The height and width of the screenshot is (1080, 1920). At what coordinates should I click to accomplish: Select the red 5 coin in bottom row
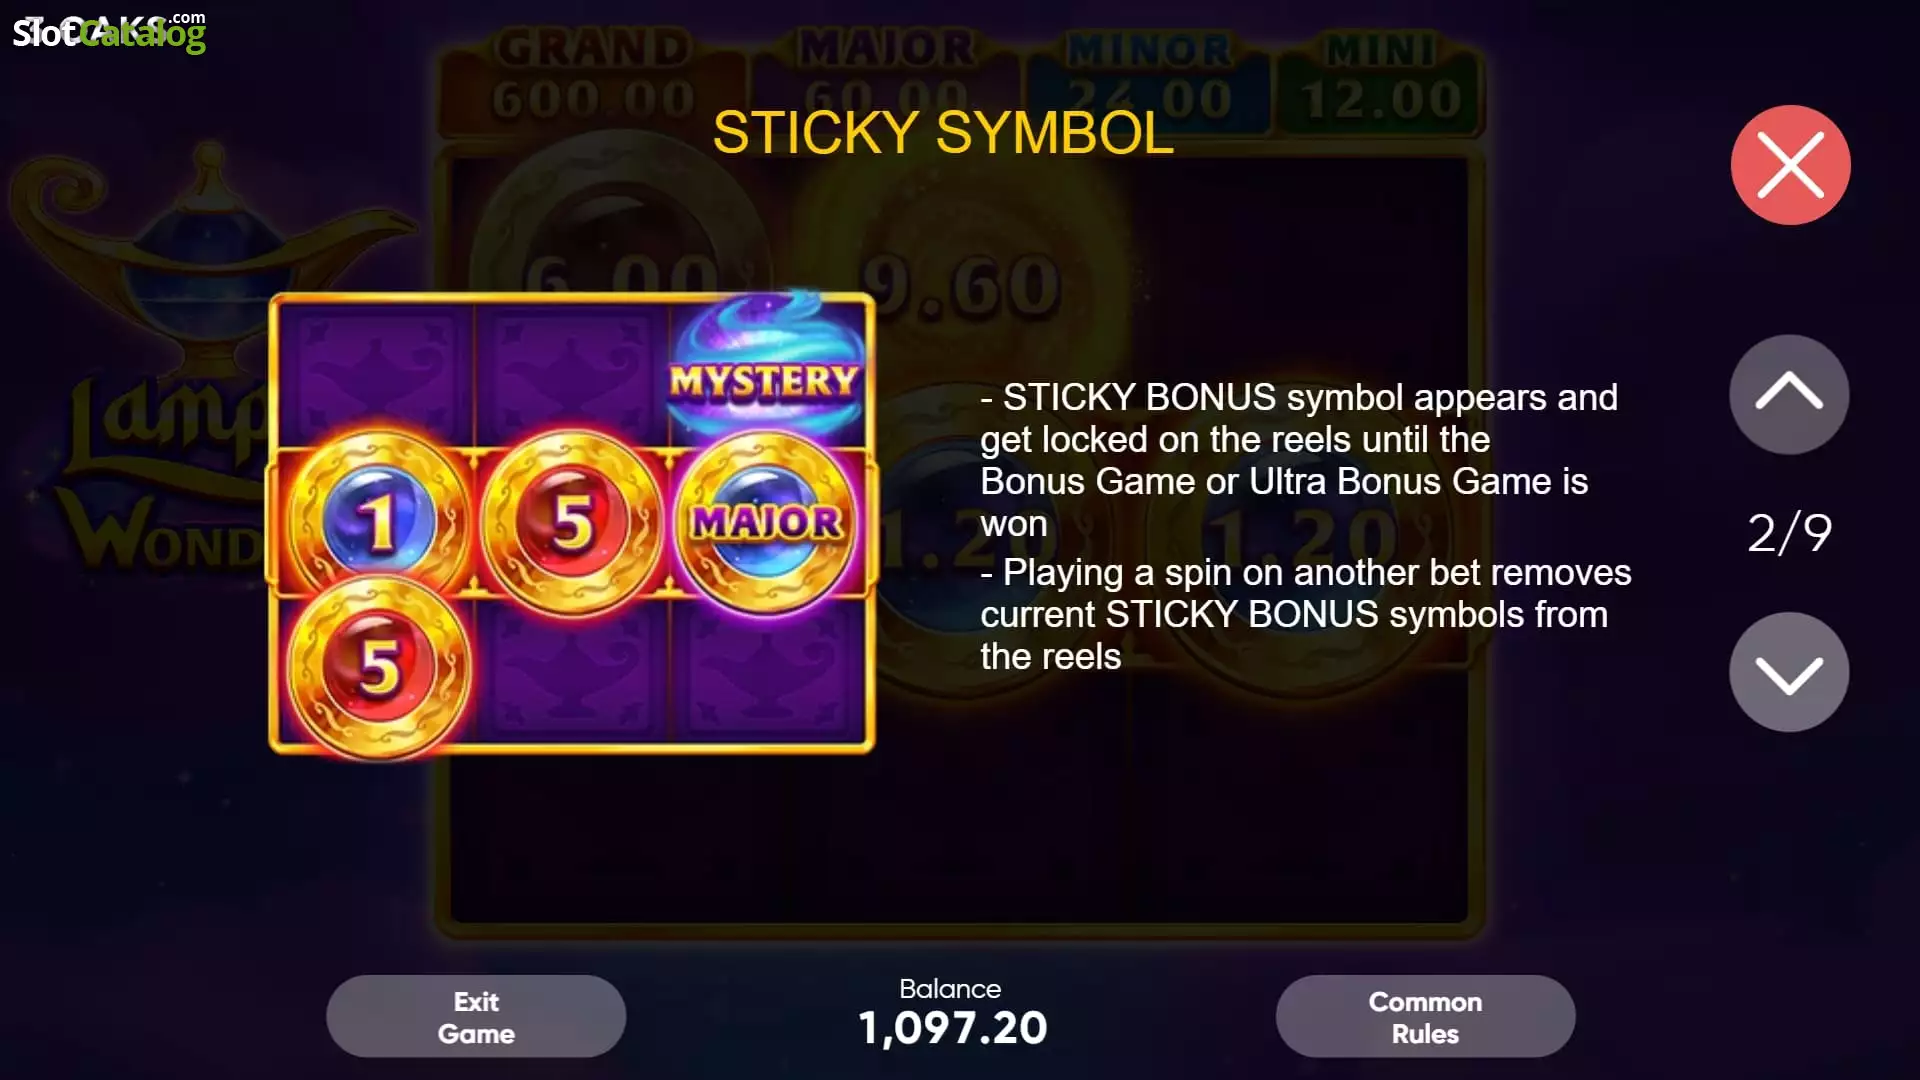point(378,667)
